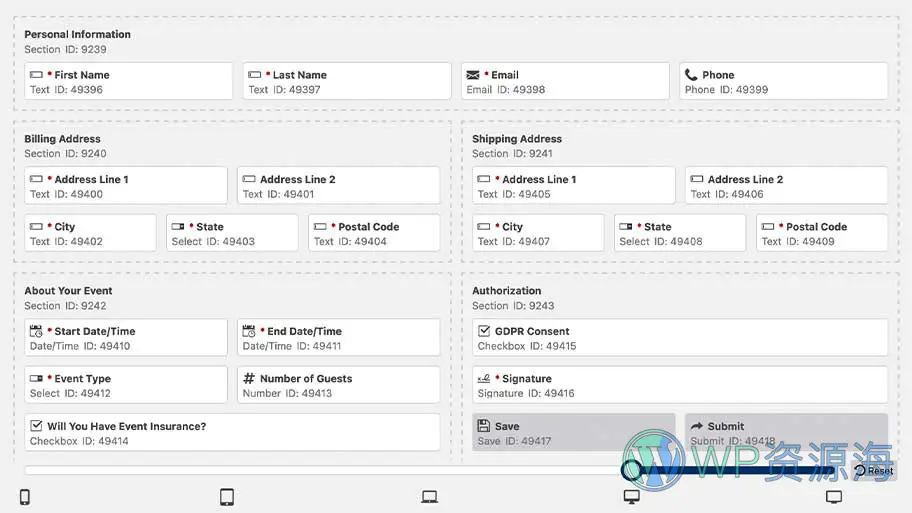
Task: Click the Event Type label
Action: tap(83, 379)
